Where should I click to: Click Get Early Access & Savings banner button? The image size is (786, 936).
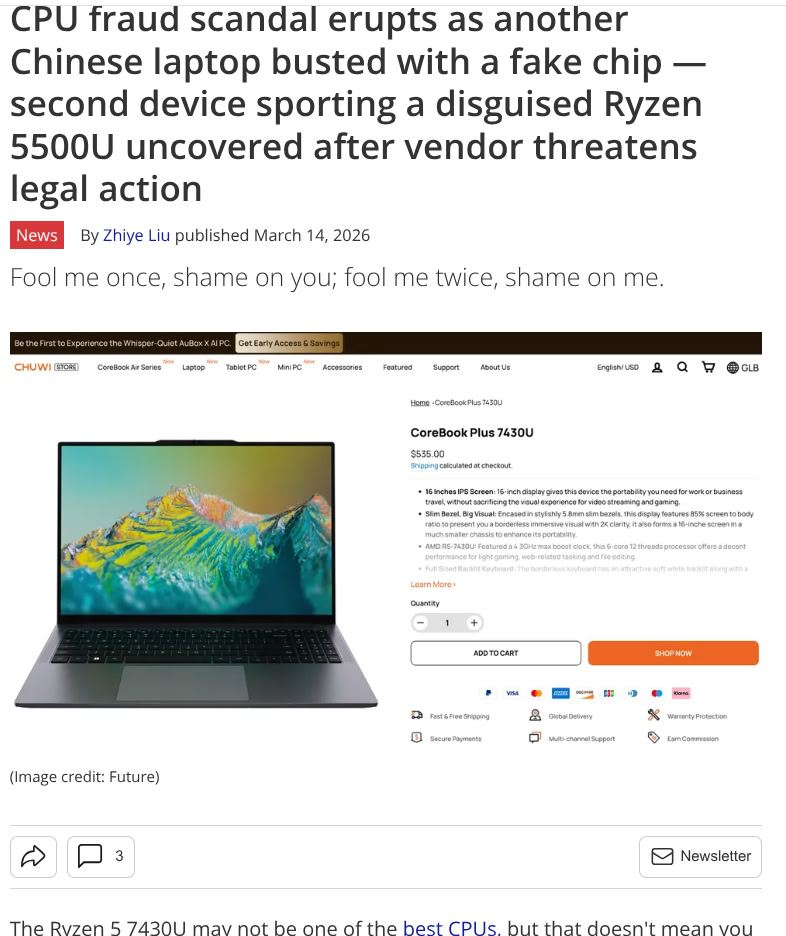[289, 343]
